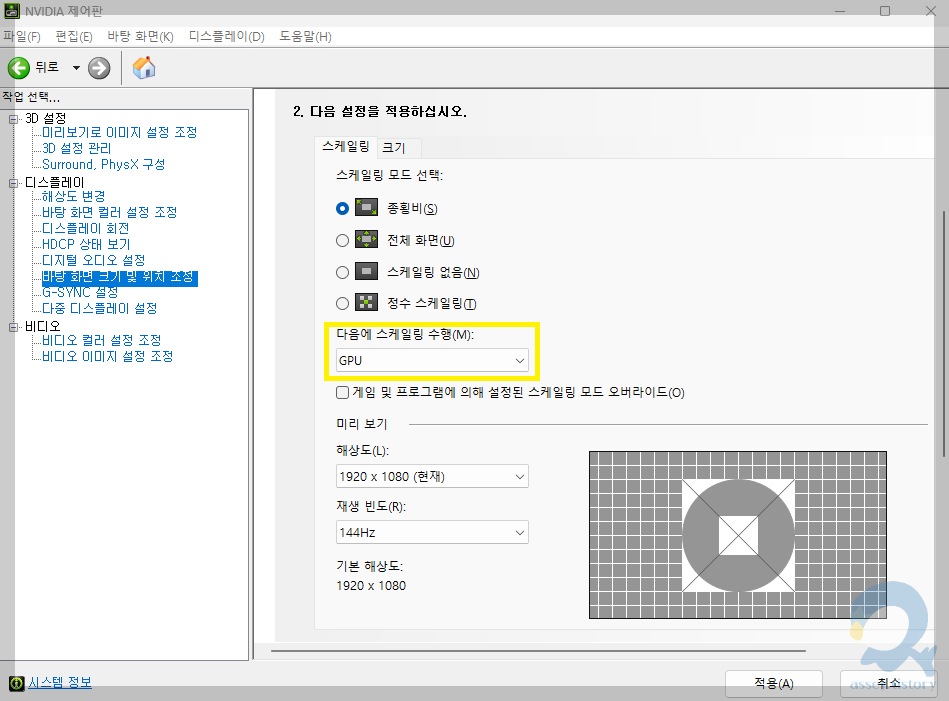The height and width of the screenshot is (701, 949).
Task: Open 미리보기로 이미지 설정 조정
Action: (119, 132)
